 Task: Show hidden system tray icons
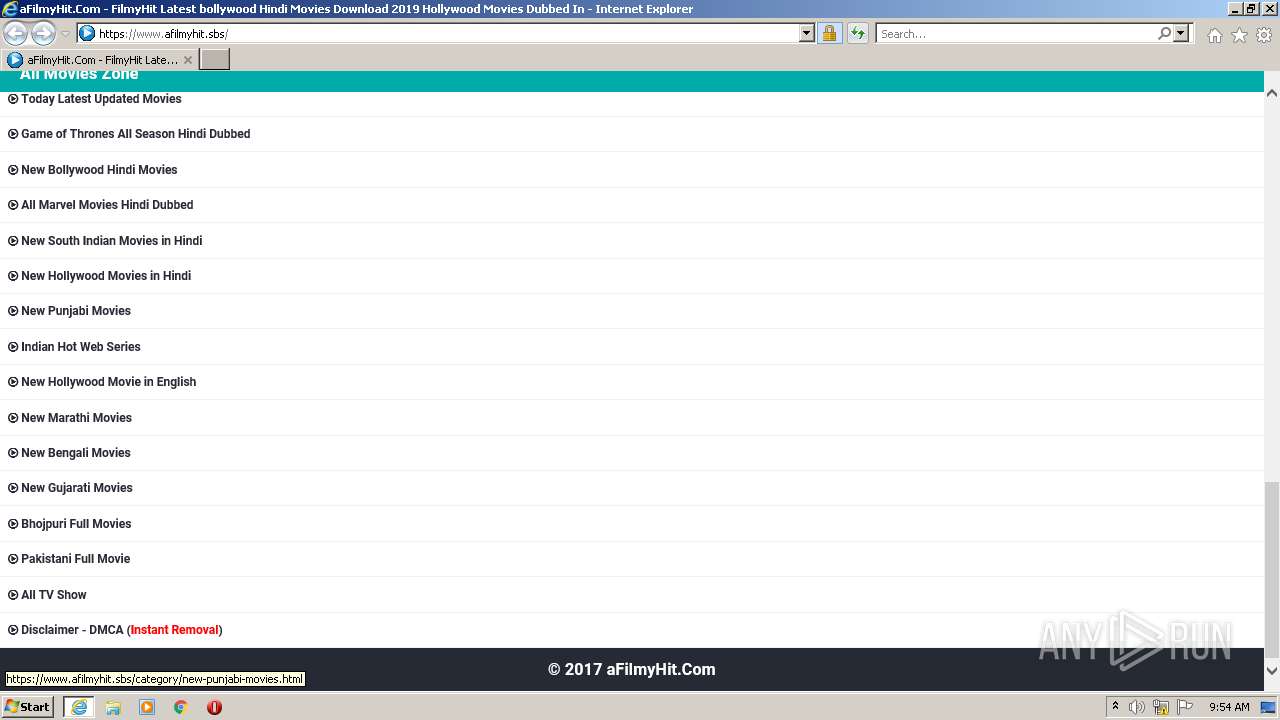coord(1115,707)
